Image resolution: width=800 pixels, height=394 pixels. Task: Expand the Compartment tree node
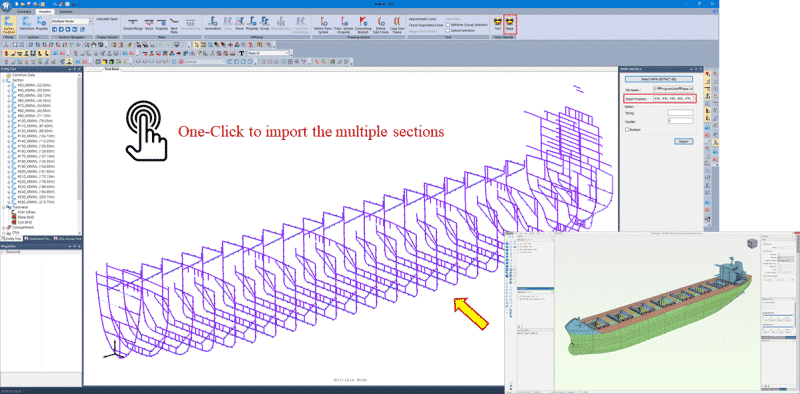(x=4, y=227)
